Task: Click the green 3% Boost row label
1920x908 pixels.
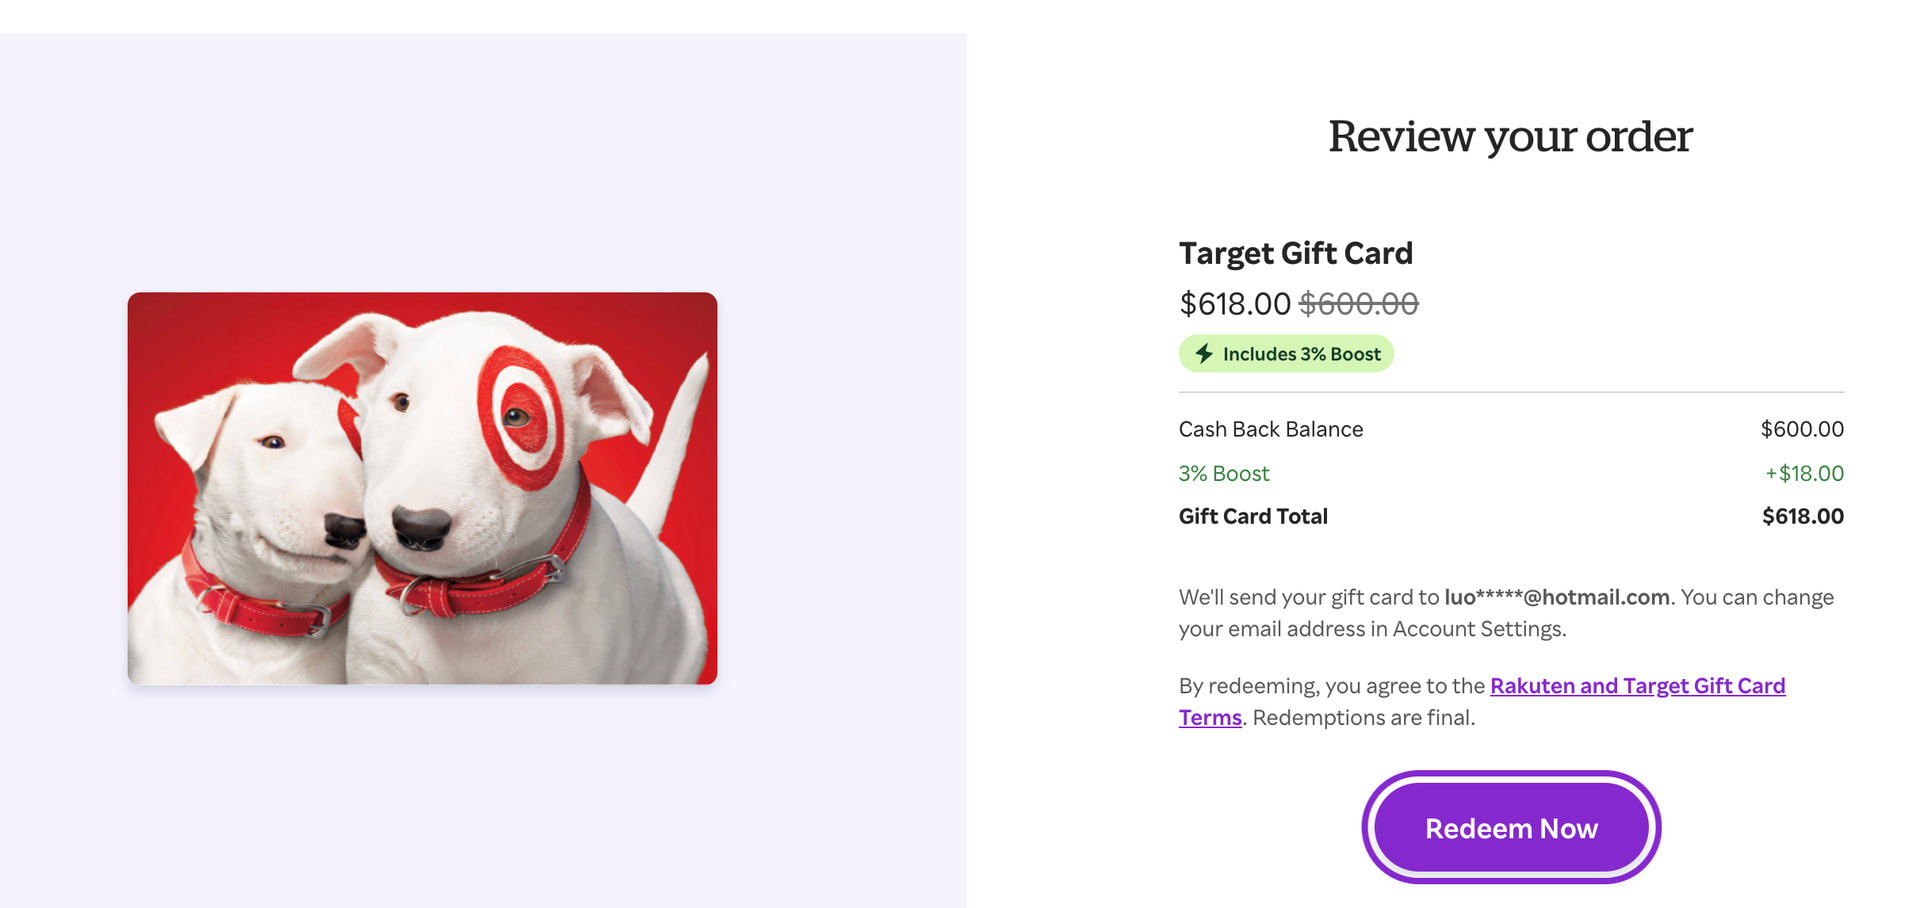Action: [x=1223, y=473]
